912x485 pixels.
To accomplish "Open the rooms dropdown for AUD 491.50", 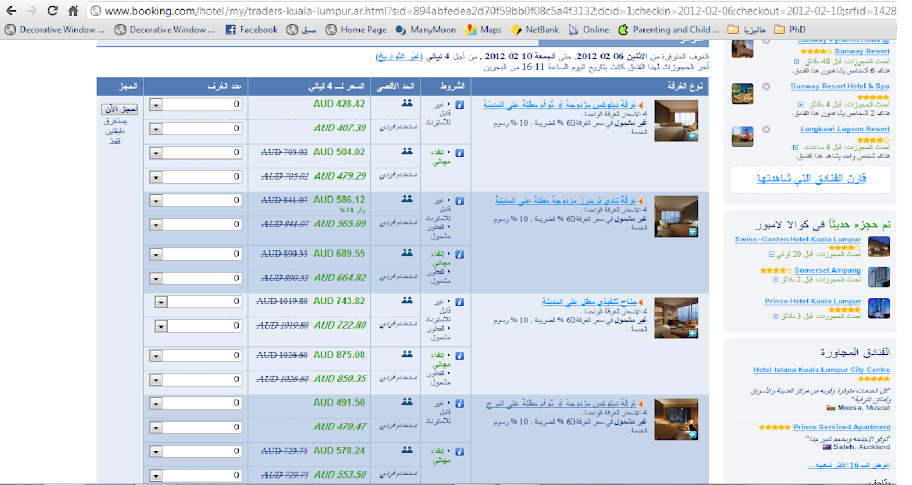I will pyautogui.click(x=156, y=403).
